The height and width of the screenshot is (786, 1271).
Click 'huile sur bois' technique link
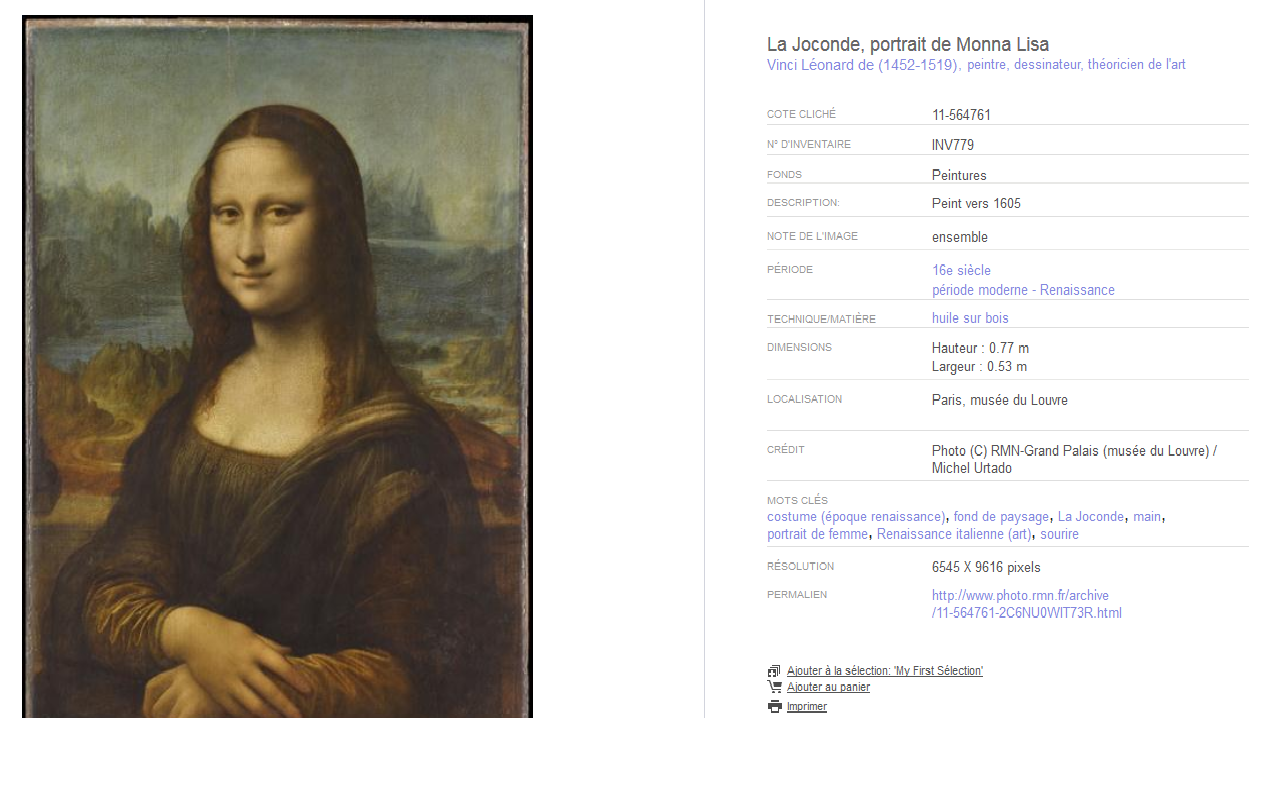tap(970, 318)
